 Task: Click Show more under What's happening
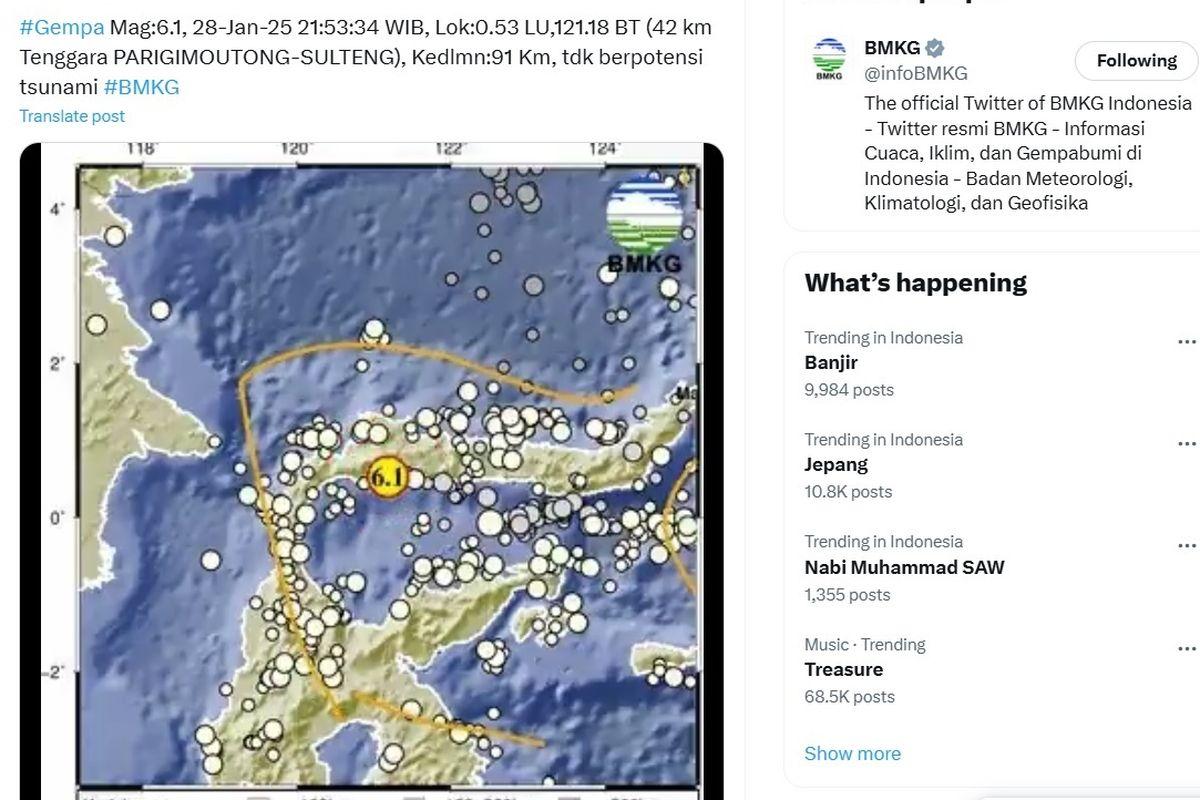(852, 753)
